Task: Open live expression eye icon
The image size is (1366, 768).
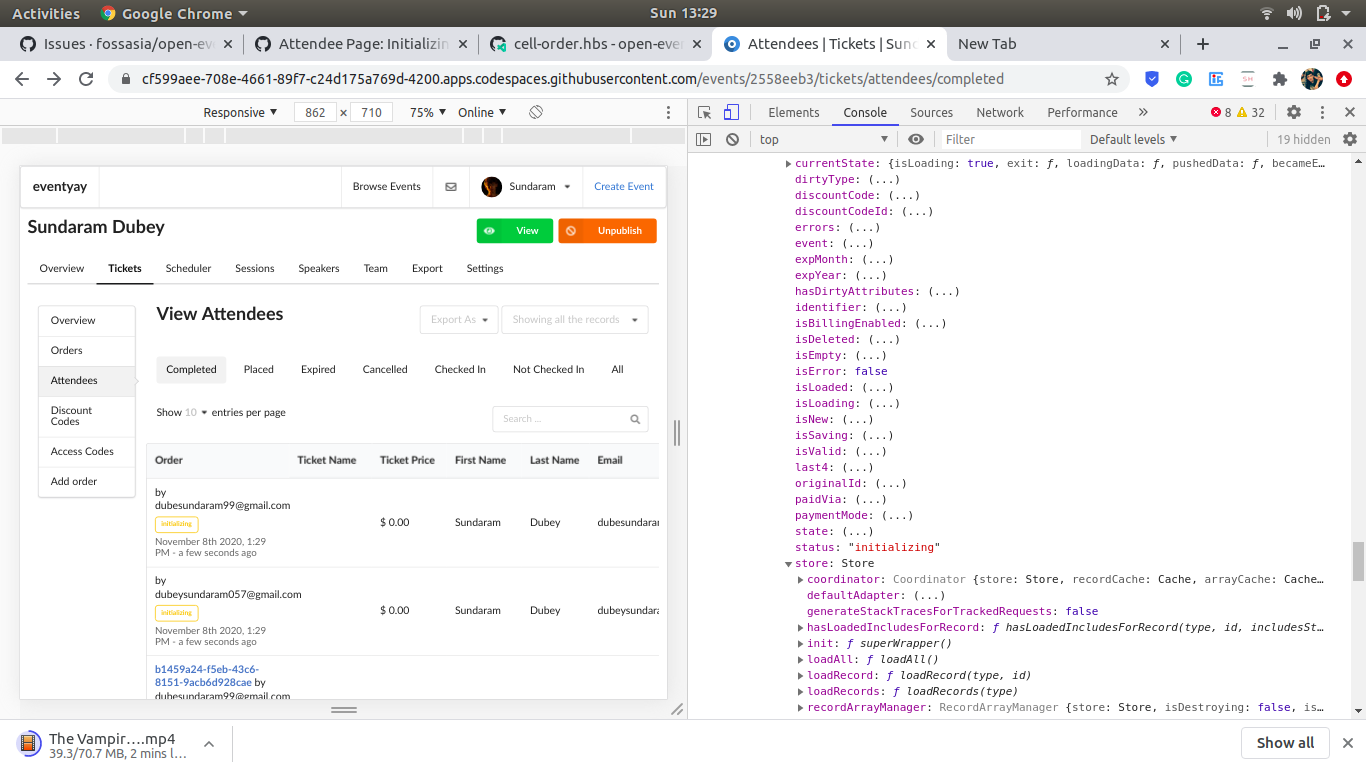Action: coord(916,139)
